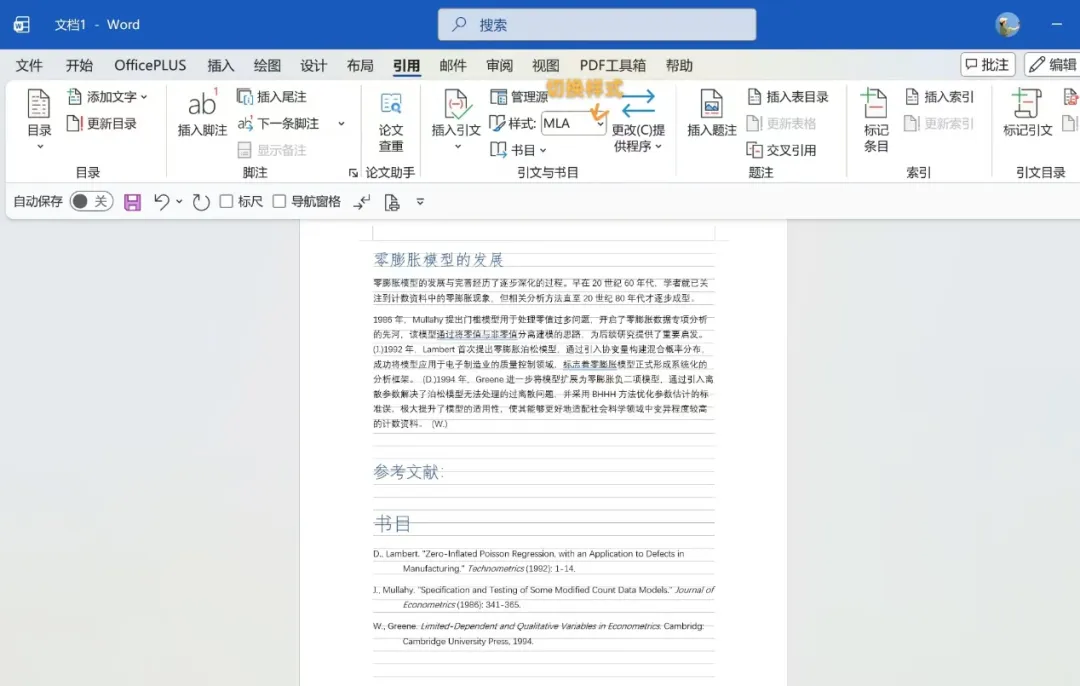Go to Next Footnote (下一条脚注)
Viewport: 1080px width, 686px height.
tap(279, 124)
